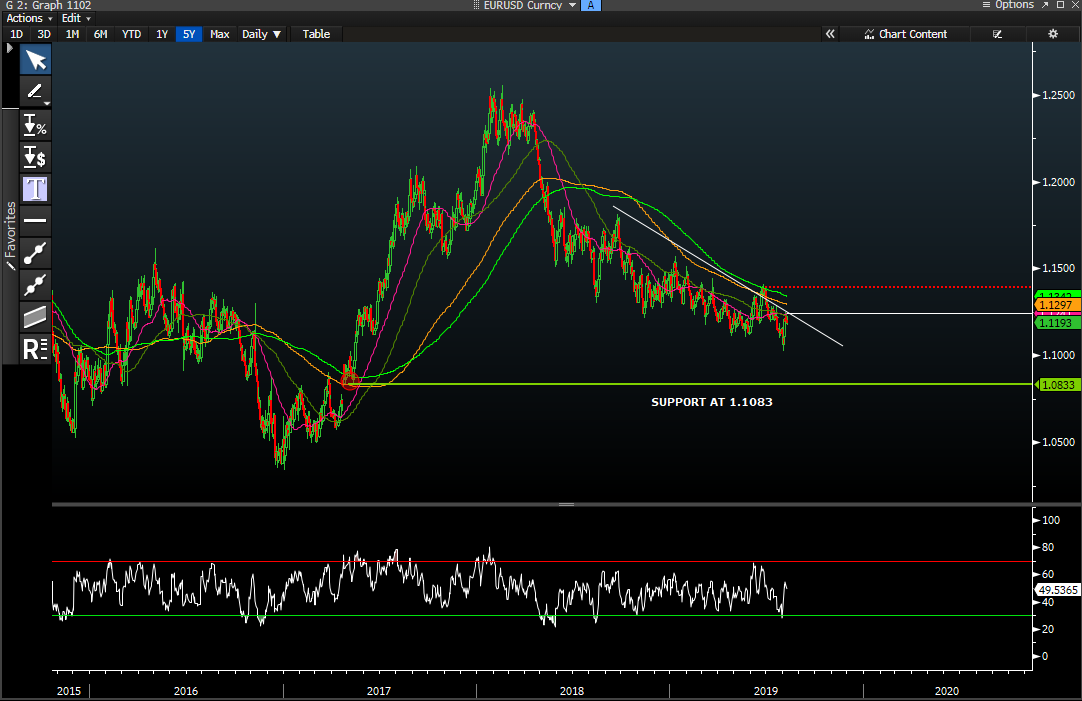1082x701 pixels.
Task: Select the parallel channel drawing tool
Action: (36, 317)
